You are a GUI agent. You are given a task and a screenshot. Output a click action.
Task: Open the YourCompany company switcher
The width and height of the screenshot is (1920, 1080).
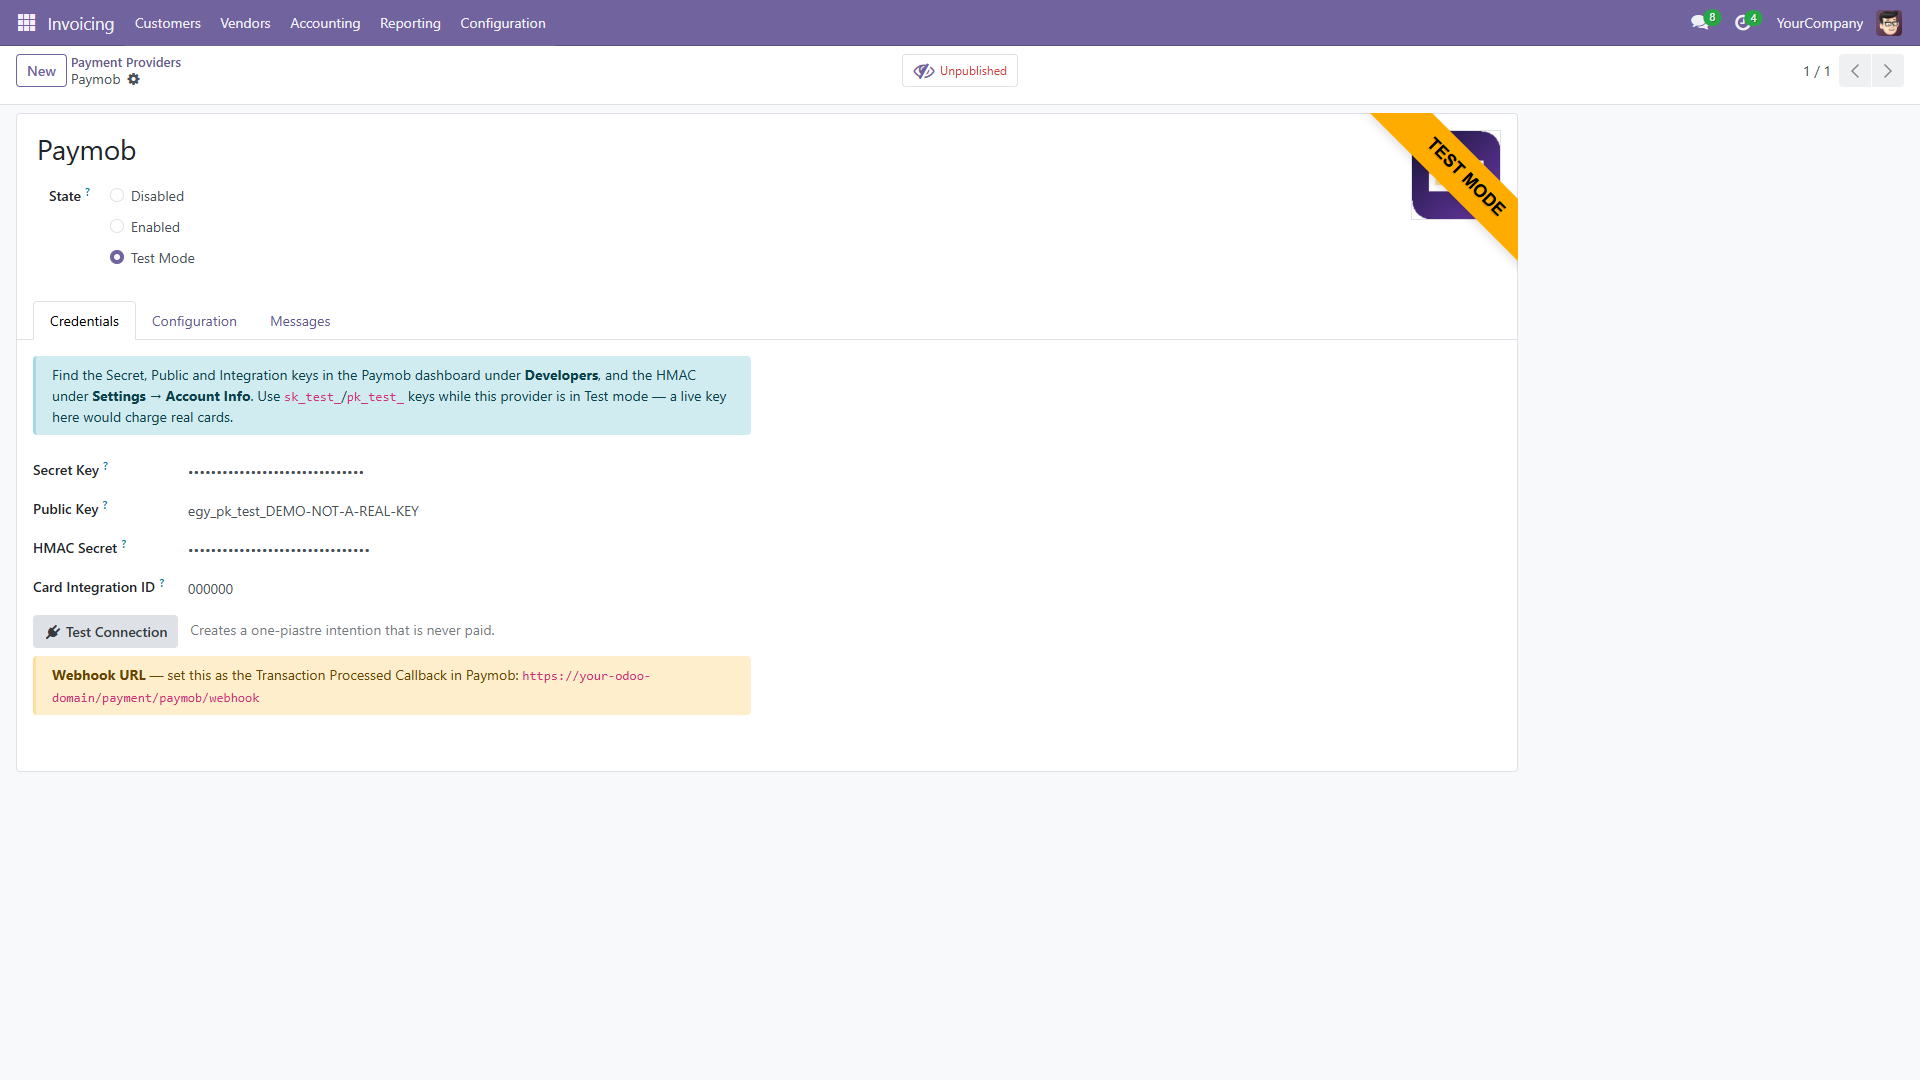tap(1819, 23)
